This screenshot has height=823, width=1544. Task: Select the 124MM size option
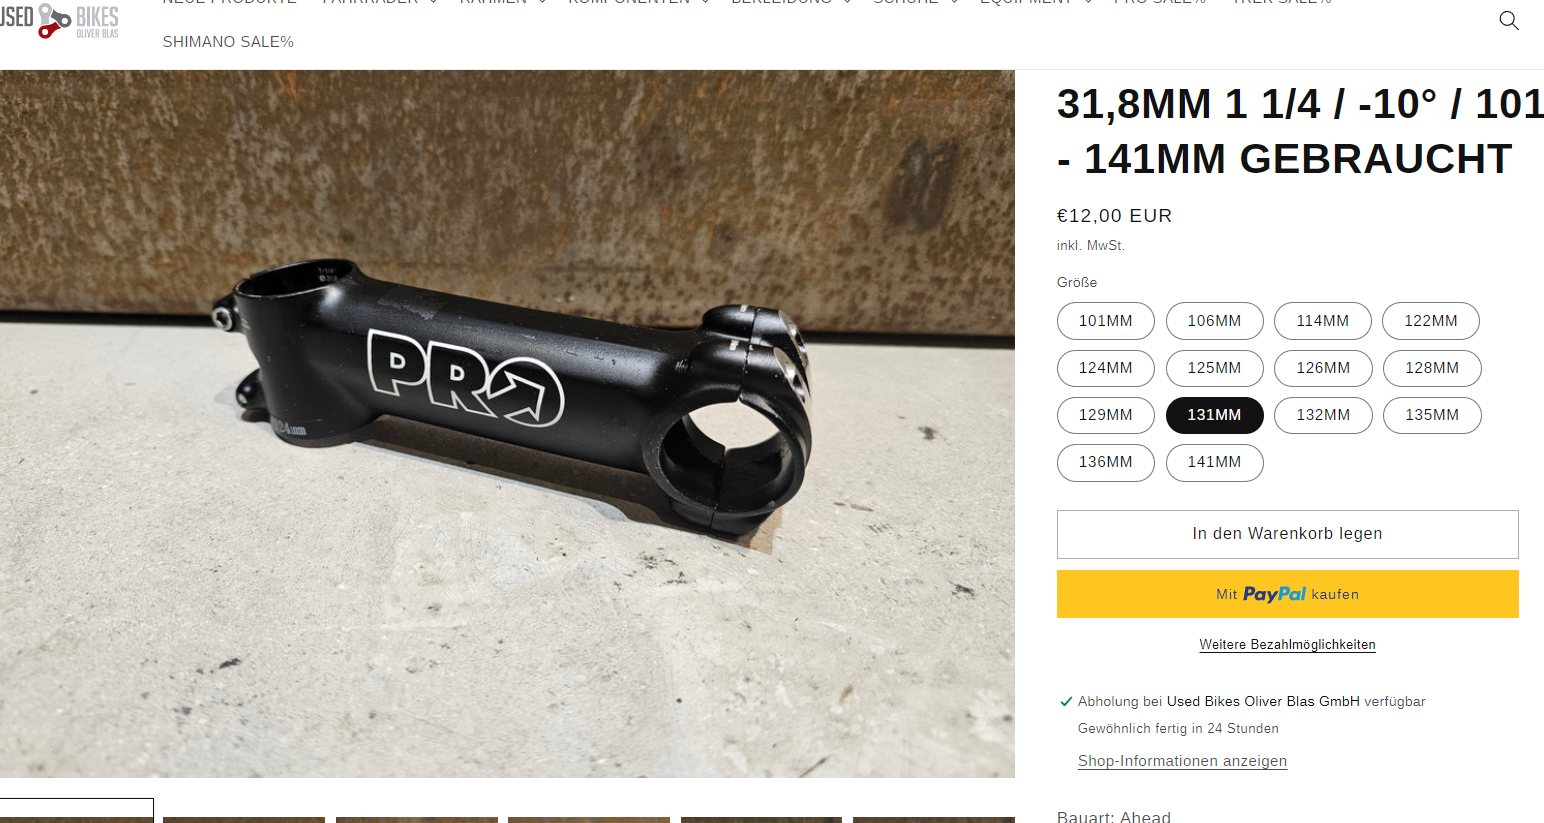coord(1106,368)
